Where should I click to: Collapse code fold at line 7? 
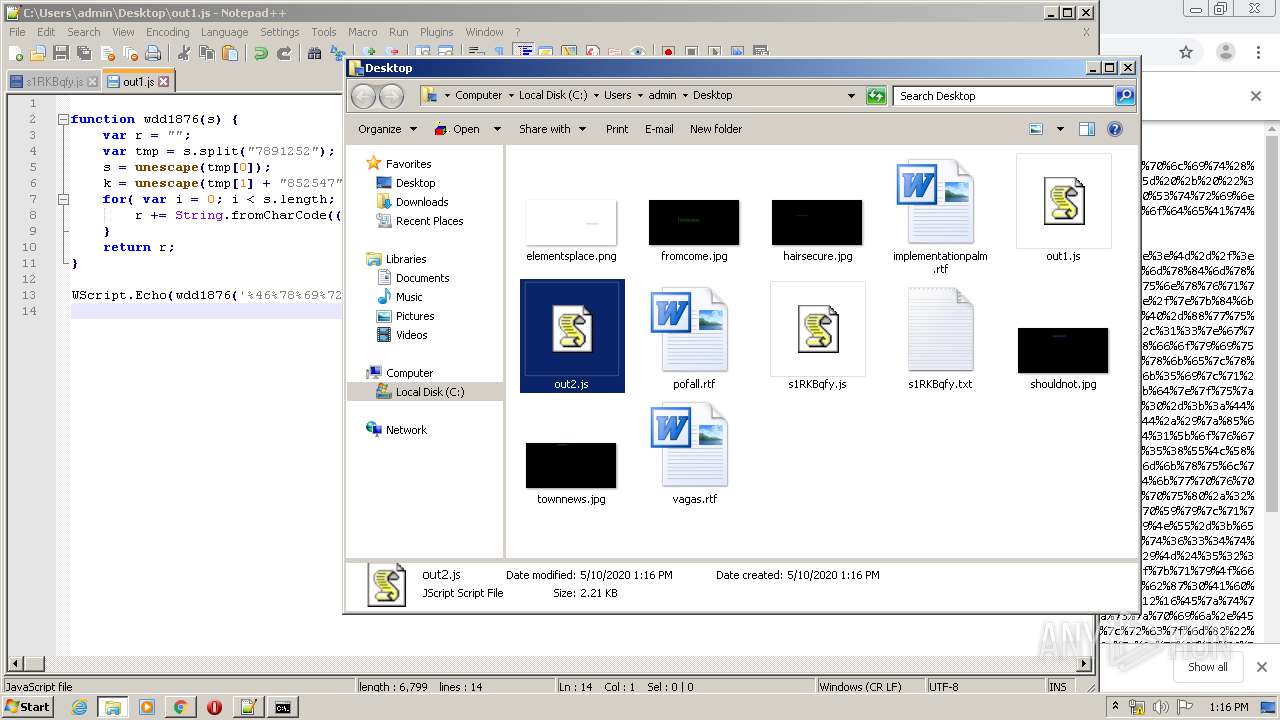click(x=63, y=199)
